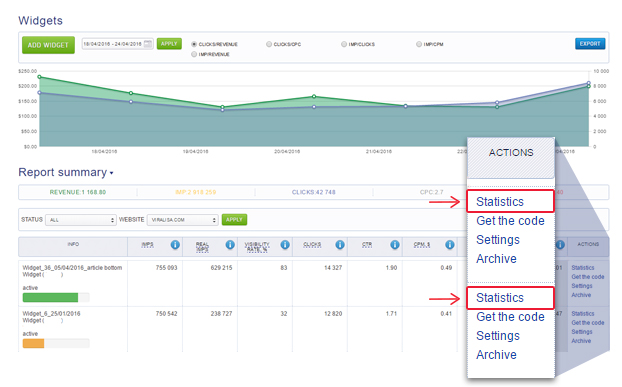Click the CPC:2.7 summary value

pyautogui.click(x=432, y=192)
